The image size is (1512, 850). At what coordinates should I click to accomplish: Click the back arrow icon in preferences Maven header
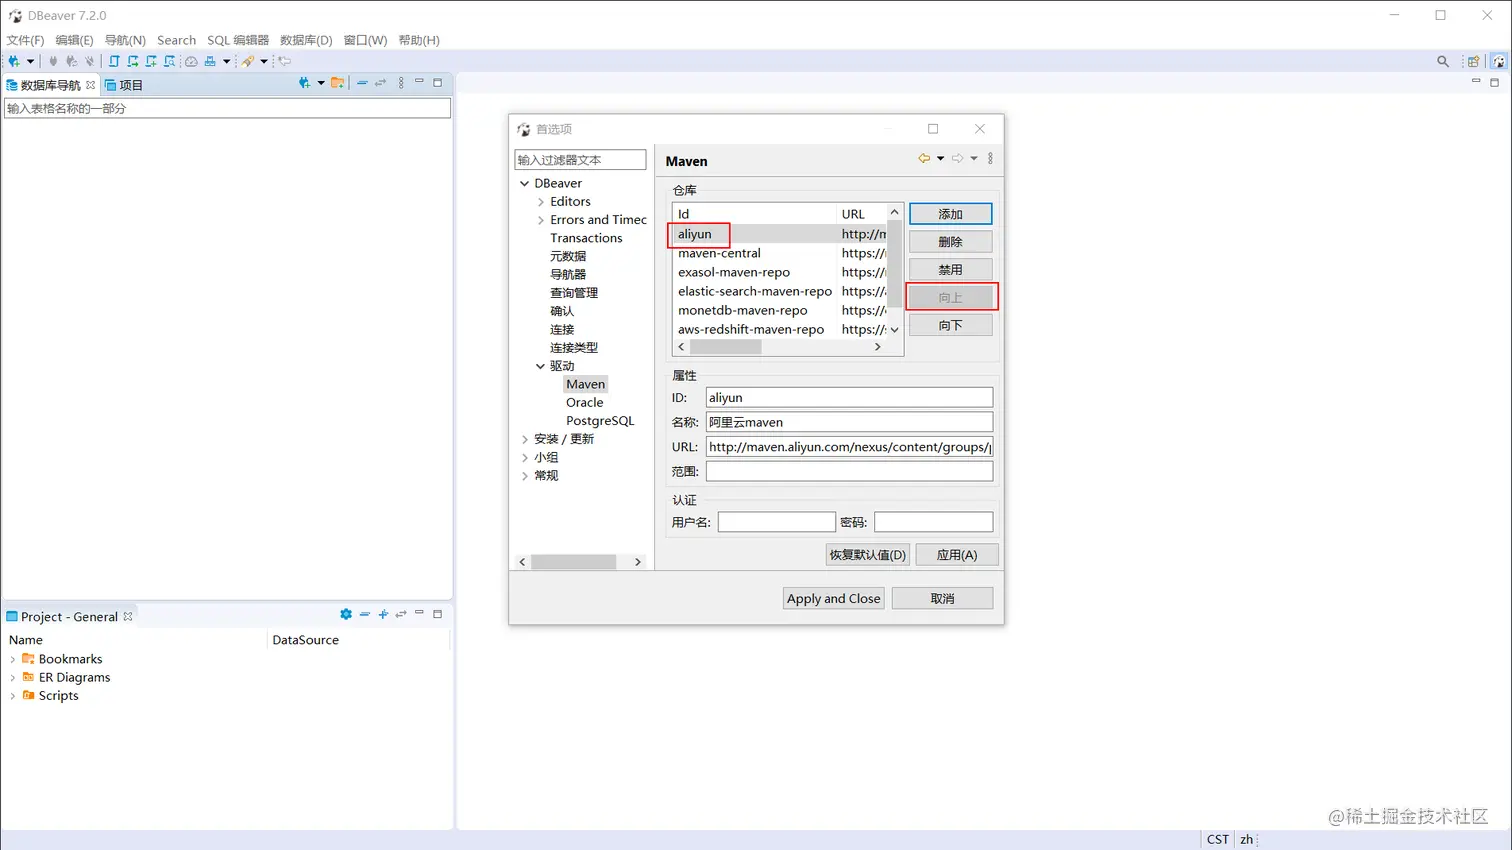[924, 158]
